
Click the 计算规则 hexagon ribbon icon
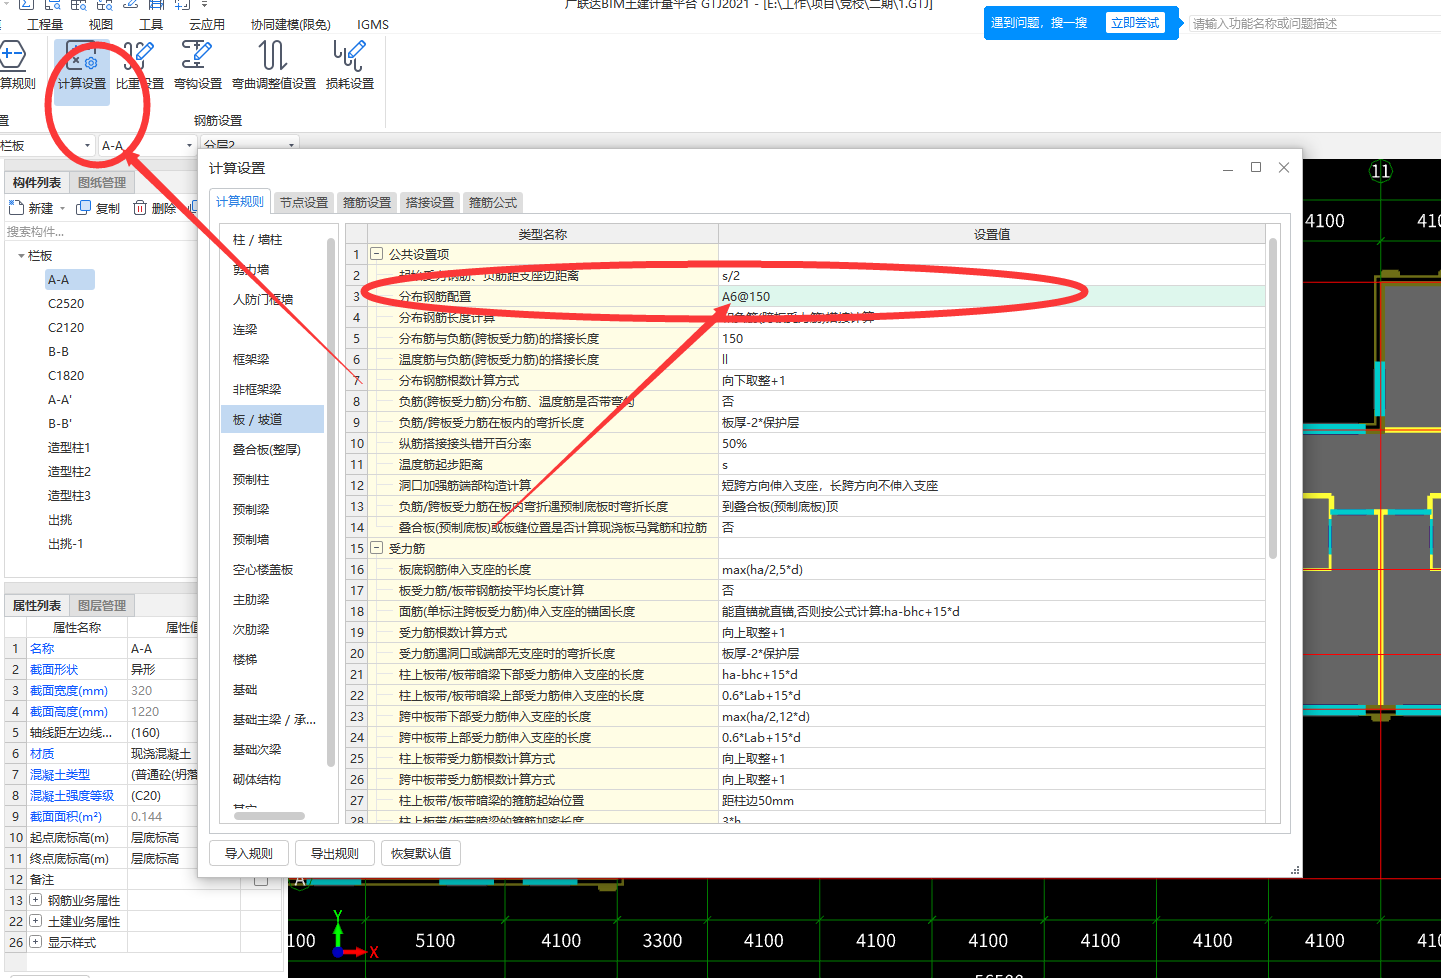pyautogui.click(x=11, y=55)
